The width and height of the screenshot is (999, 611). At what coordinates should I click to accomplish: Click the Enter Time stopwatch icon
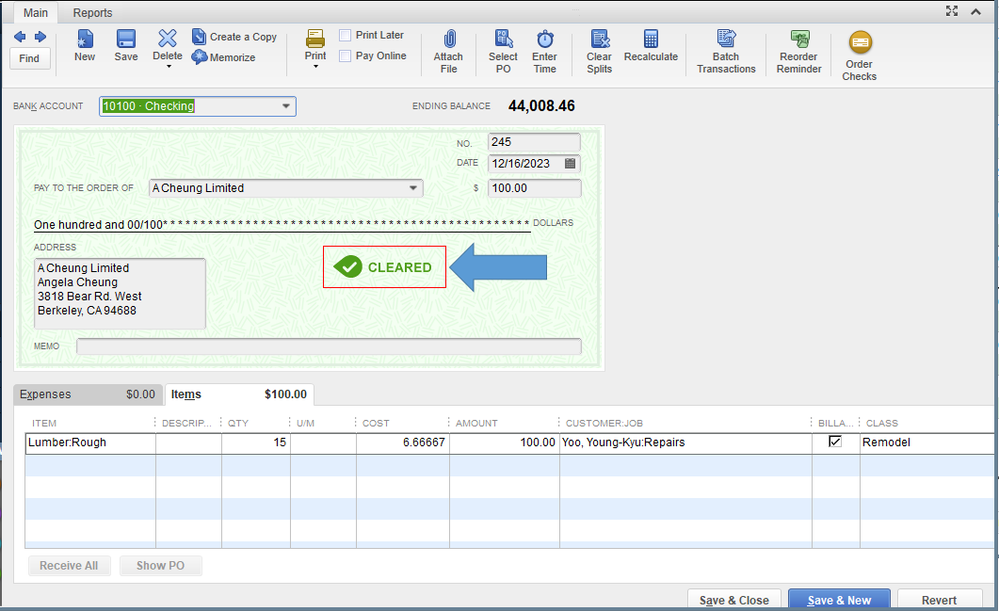point(545,39)
